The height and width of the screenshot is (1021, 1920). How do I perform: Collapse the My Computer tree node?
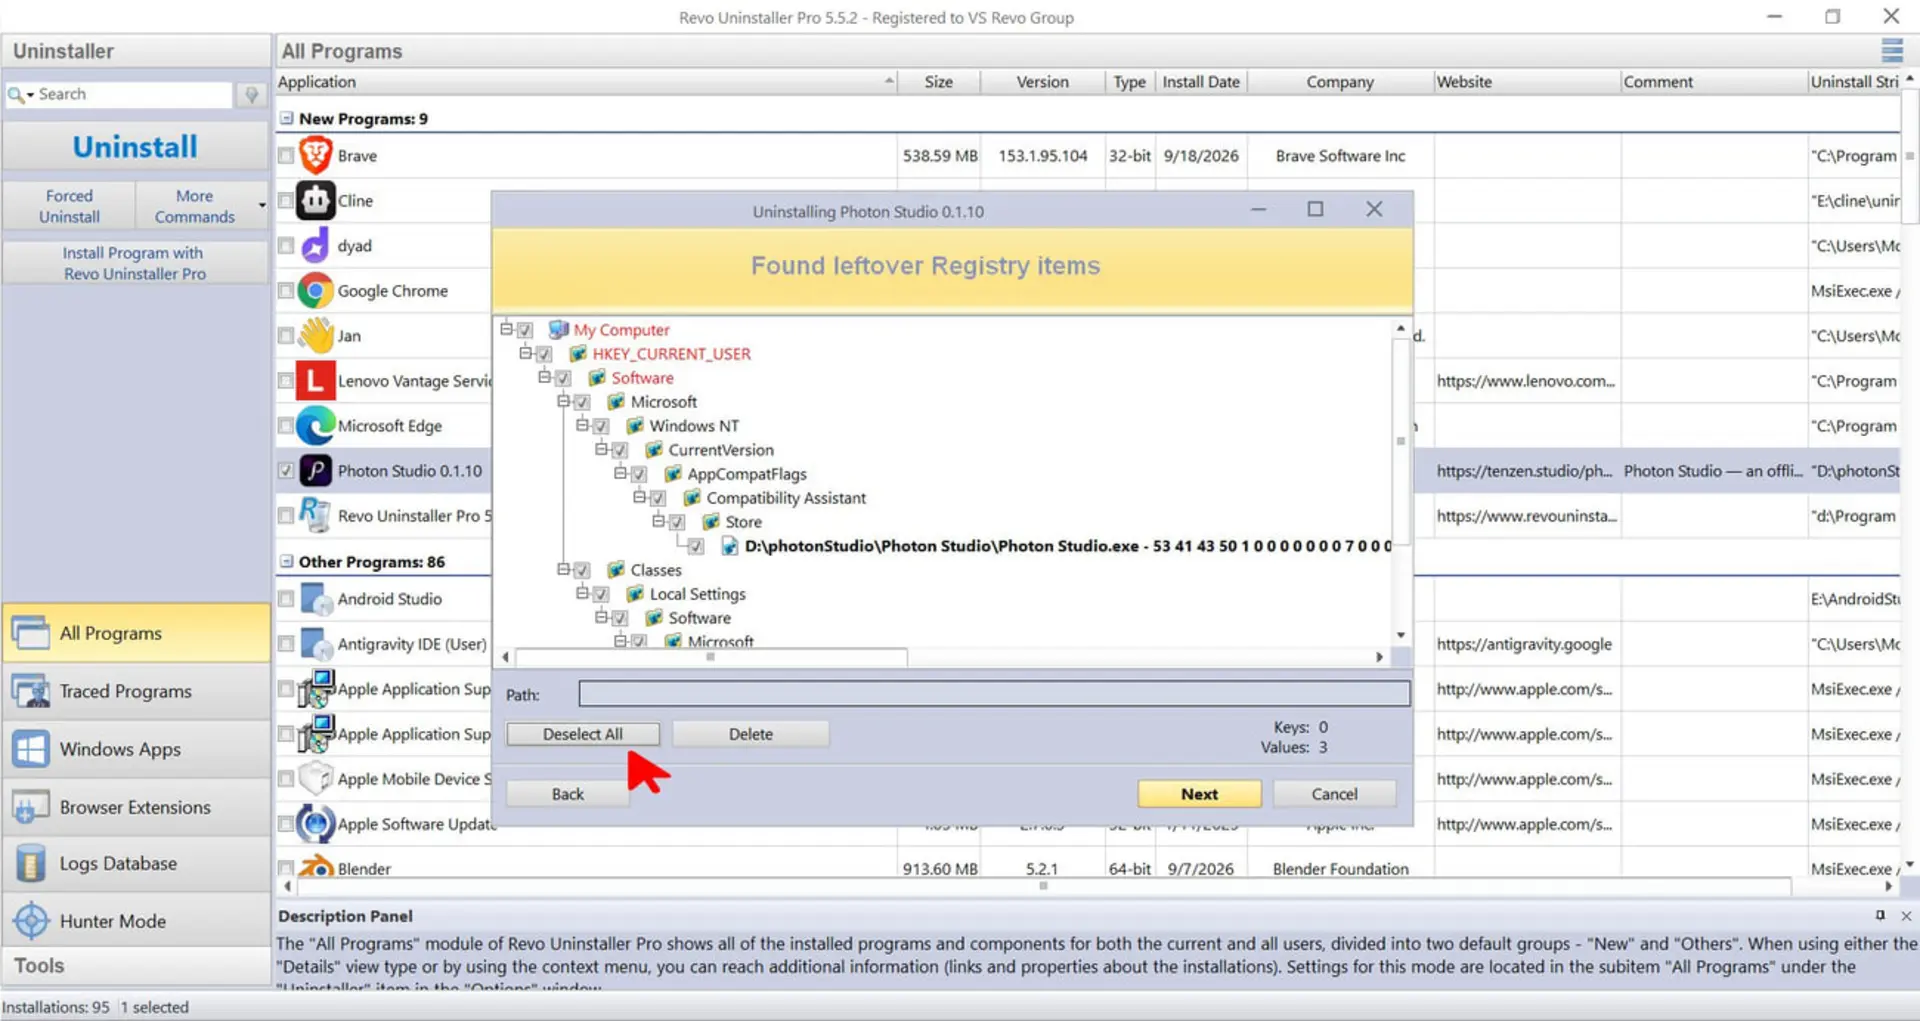pos(506,329)
